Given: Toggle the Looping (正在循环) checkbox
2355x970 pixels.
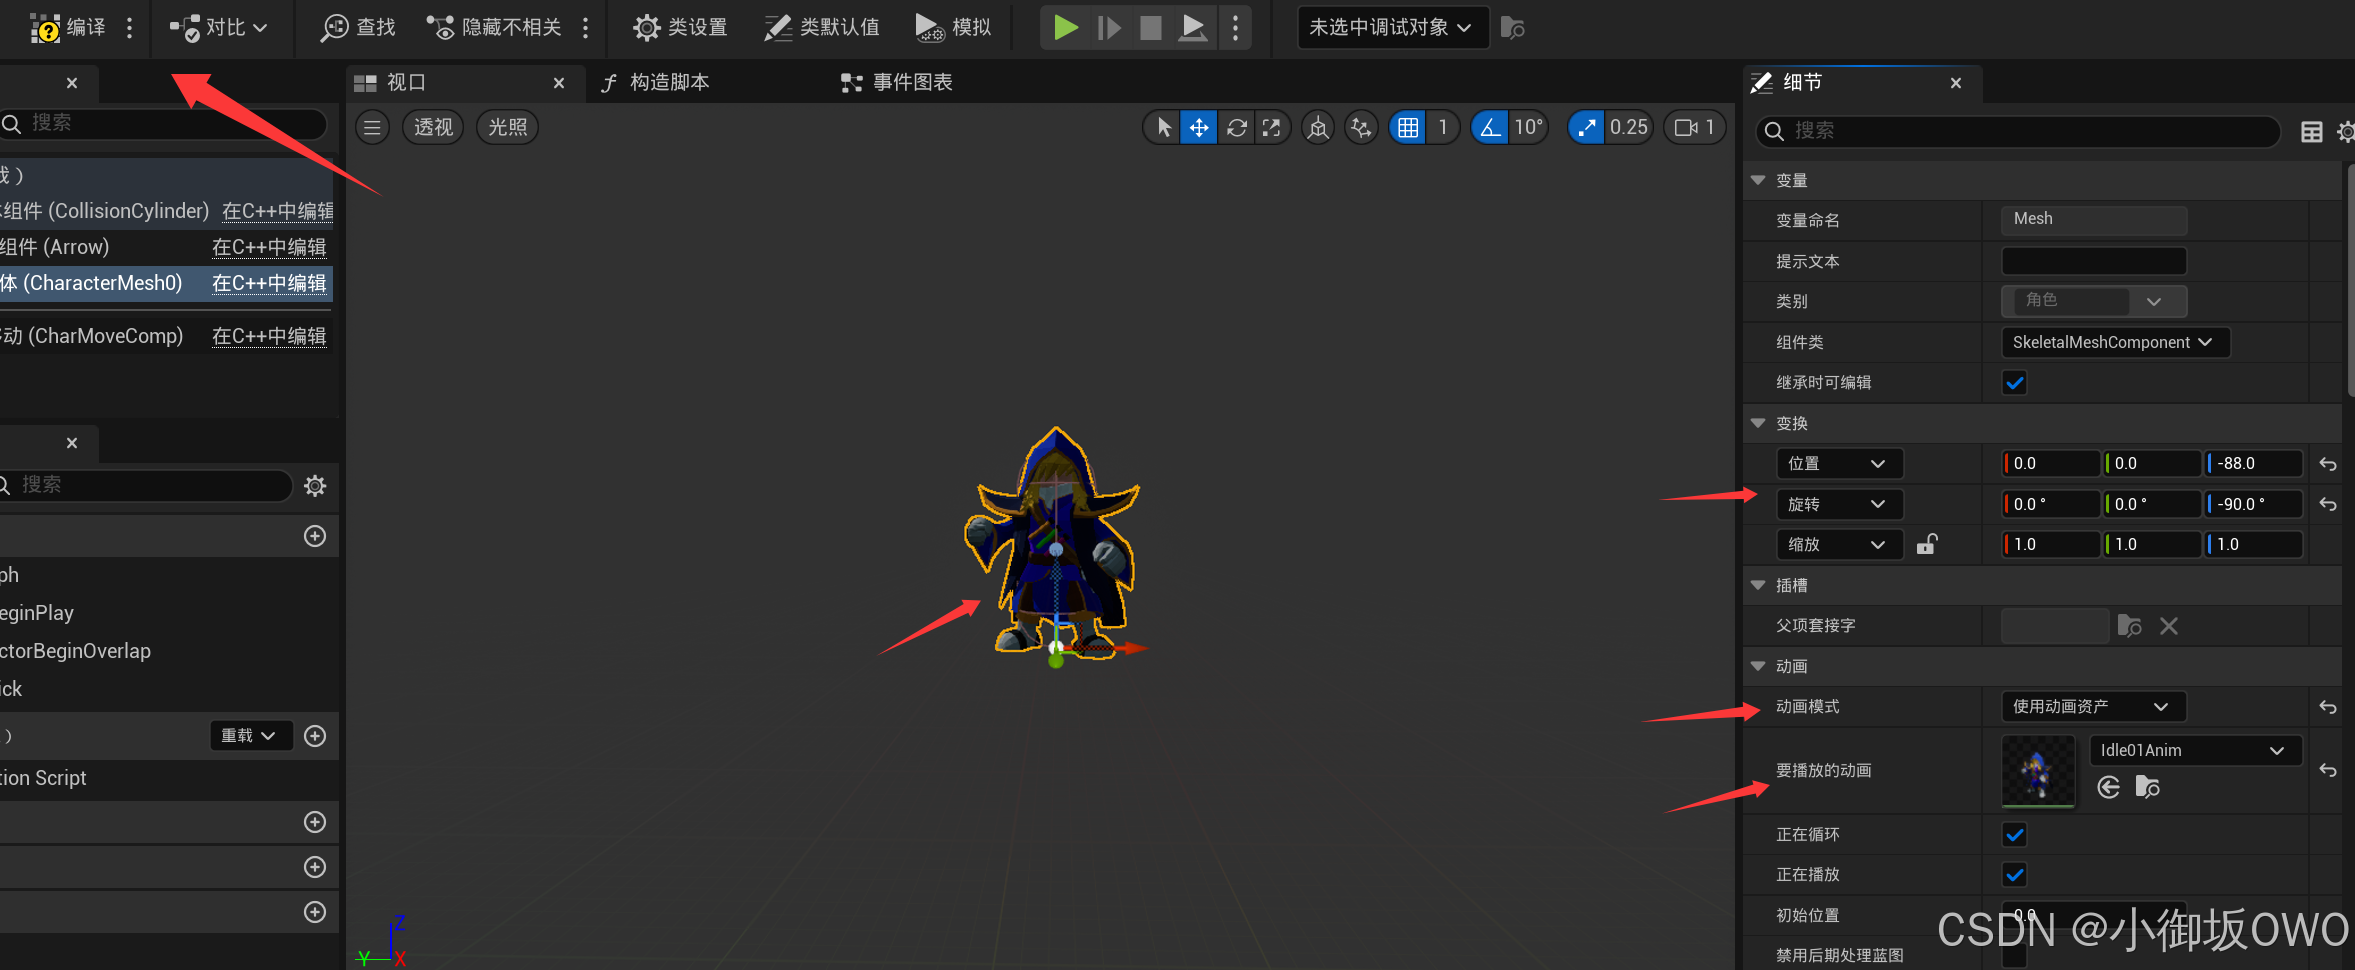Looking at the screenshot, I should click(x=2015, y=835).
